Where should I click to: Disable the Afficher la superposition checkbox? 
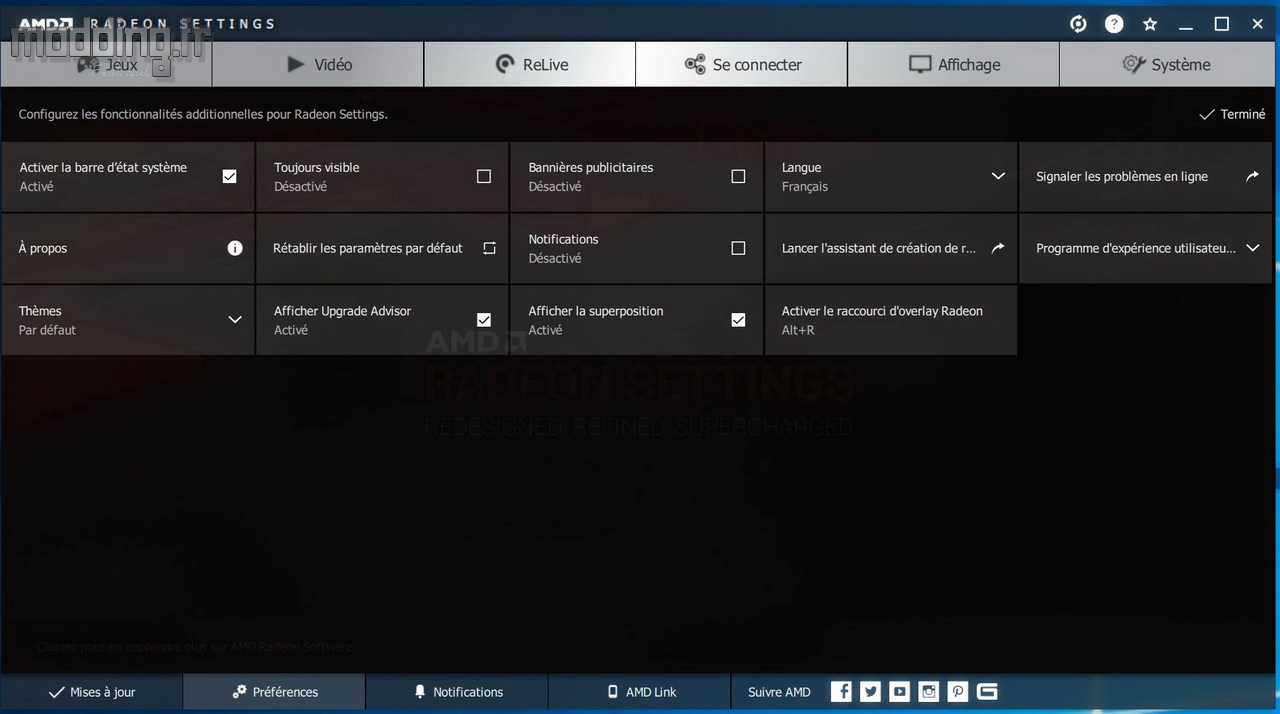738,320
